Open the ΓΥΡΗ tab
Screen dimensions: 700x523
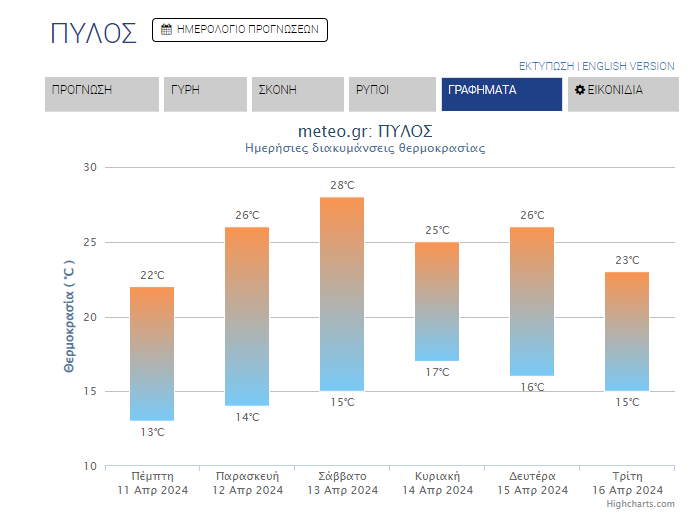coord(205,94)
